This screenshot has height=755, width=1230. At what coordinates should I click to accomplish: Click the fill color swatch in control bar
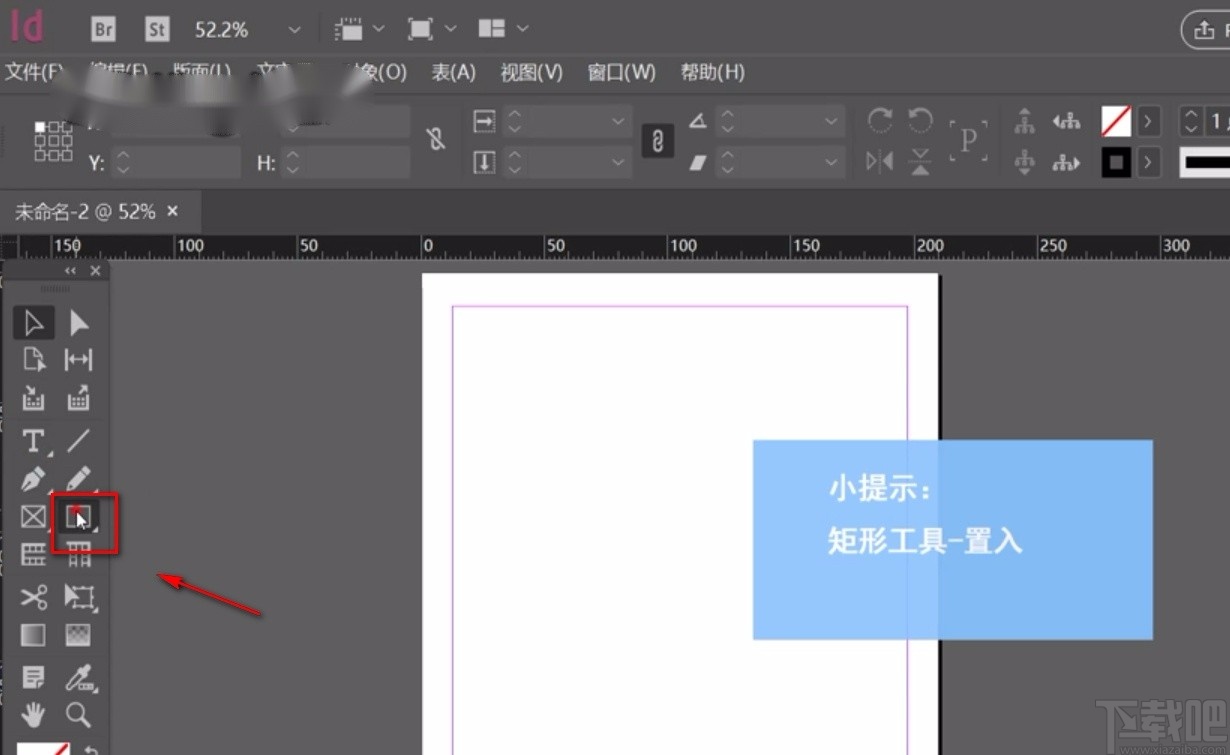1115,122
